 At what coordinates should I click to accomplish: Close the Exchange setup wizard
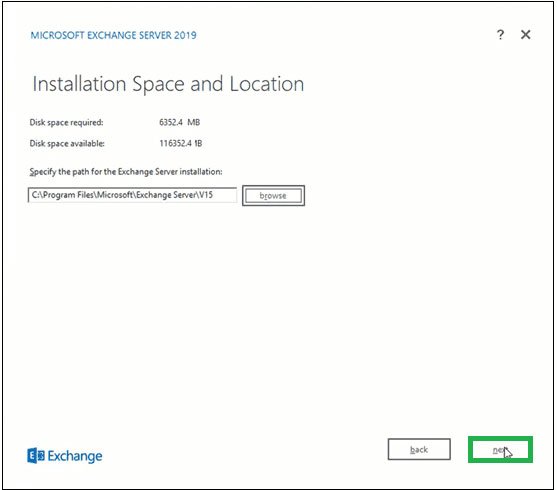(x=525, y=34)
